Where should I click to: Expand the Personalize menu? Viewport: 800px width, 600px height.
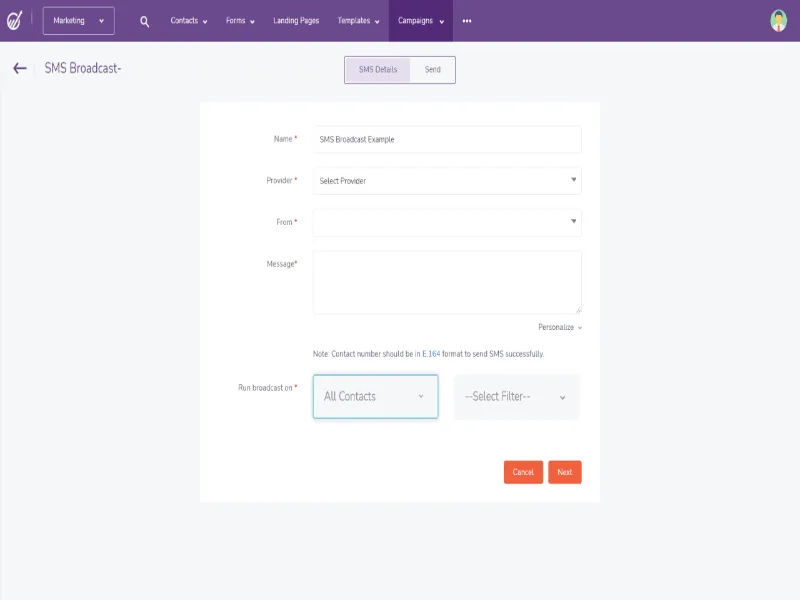tap(560, 328)
